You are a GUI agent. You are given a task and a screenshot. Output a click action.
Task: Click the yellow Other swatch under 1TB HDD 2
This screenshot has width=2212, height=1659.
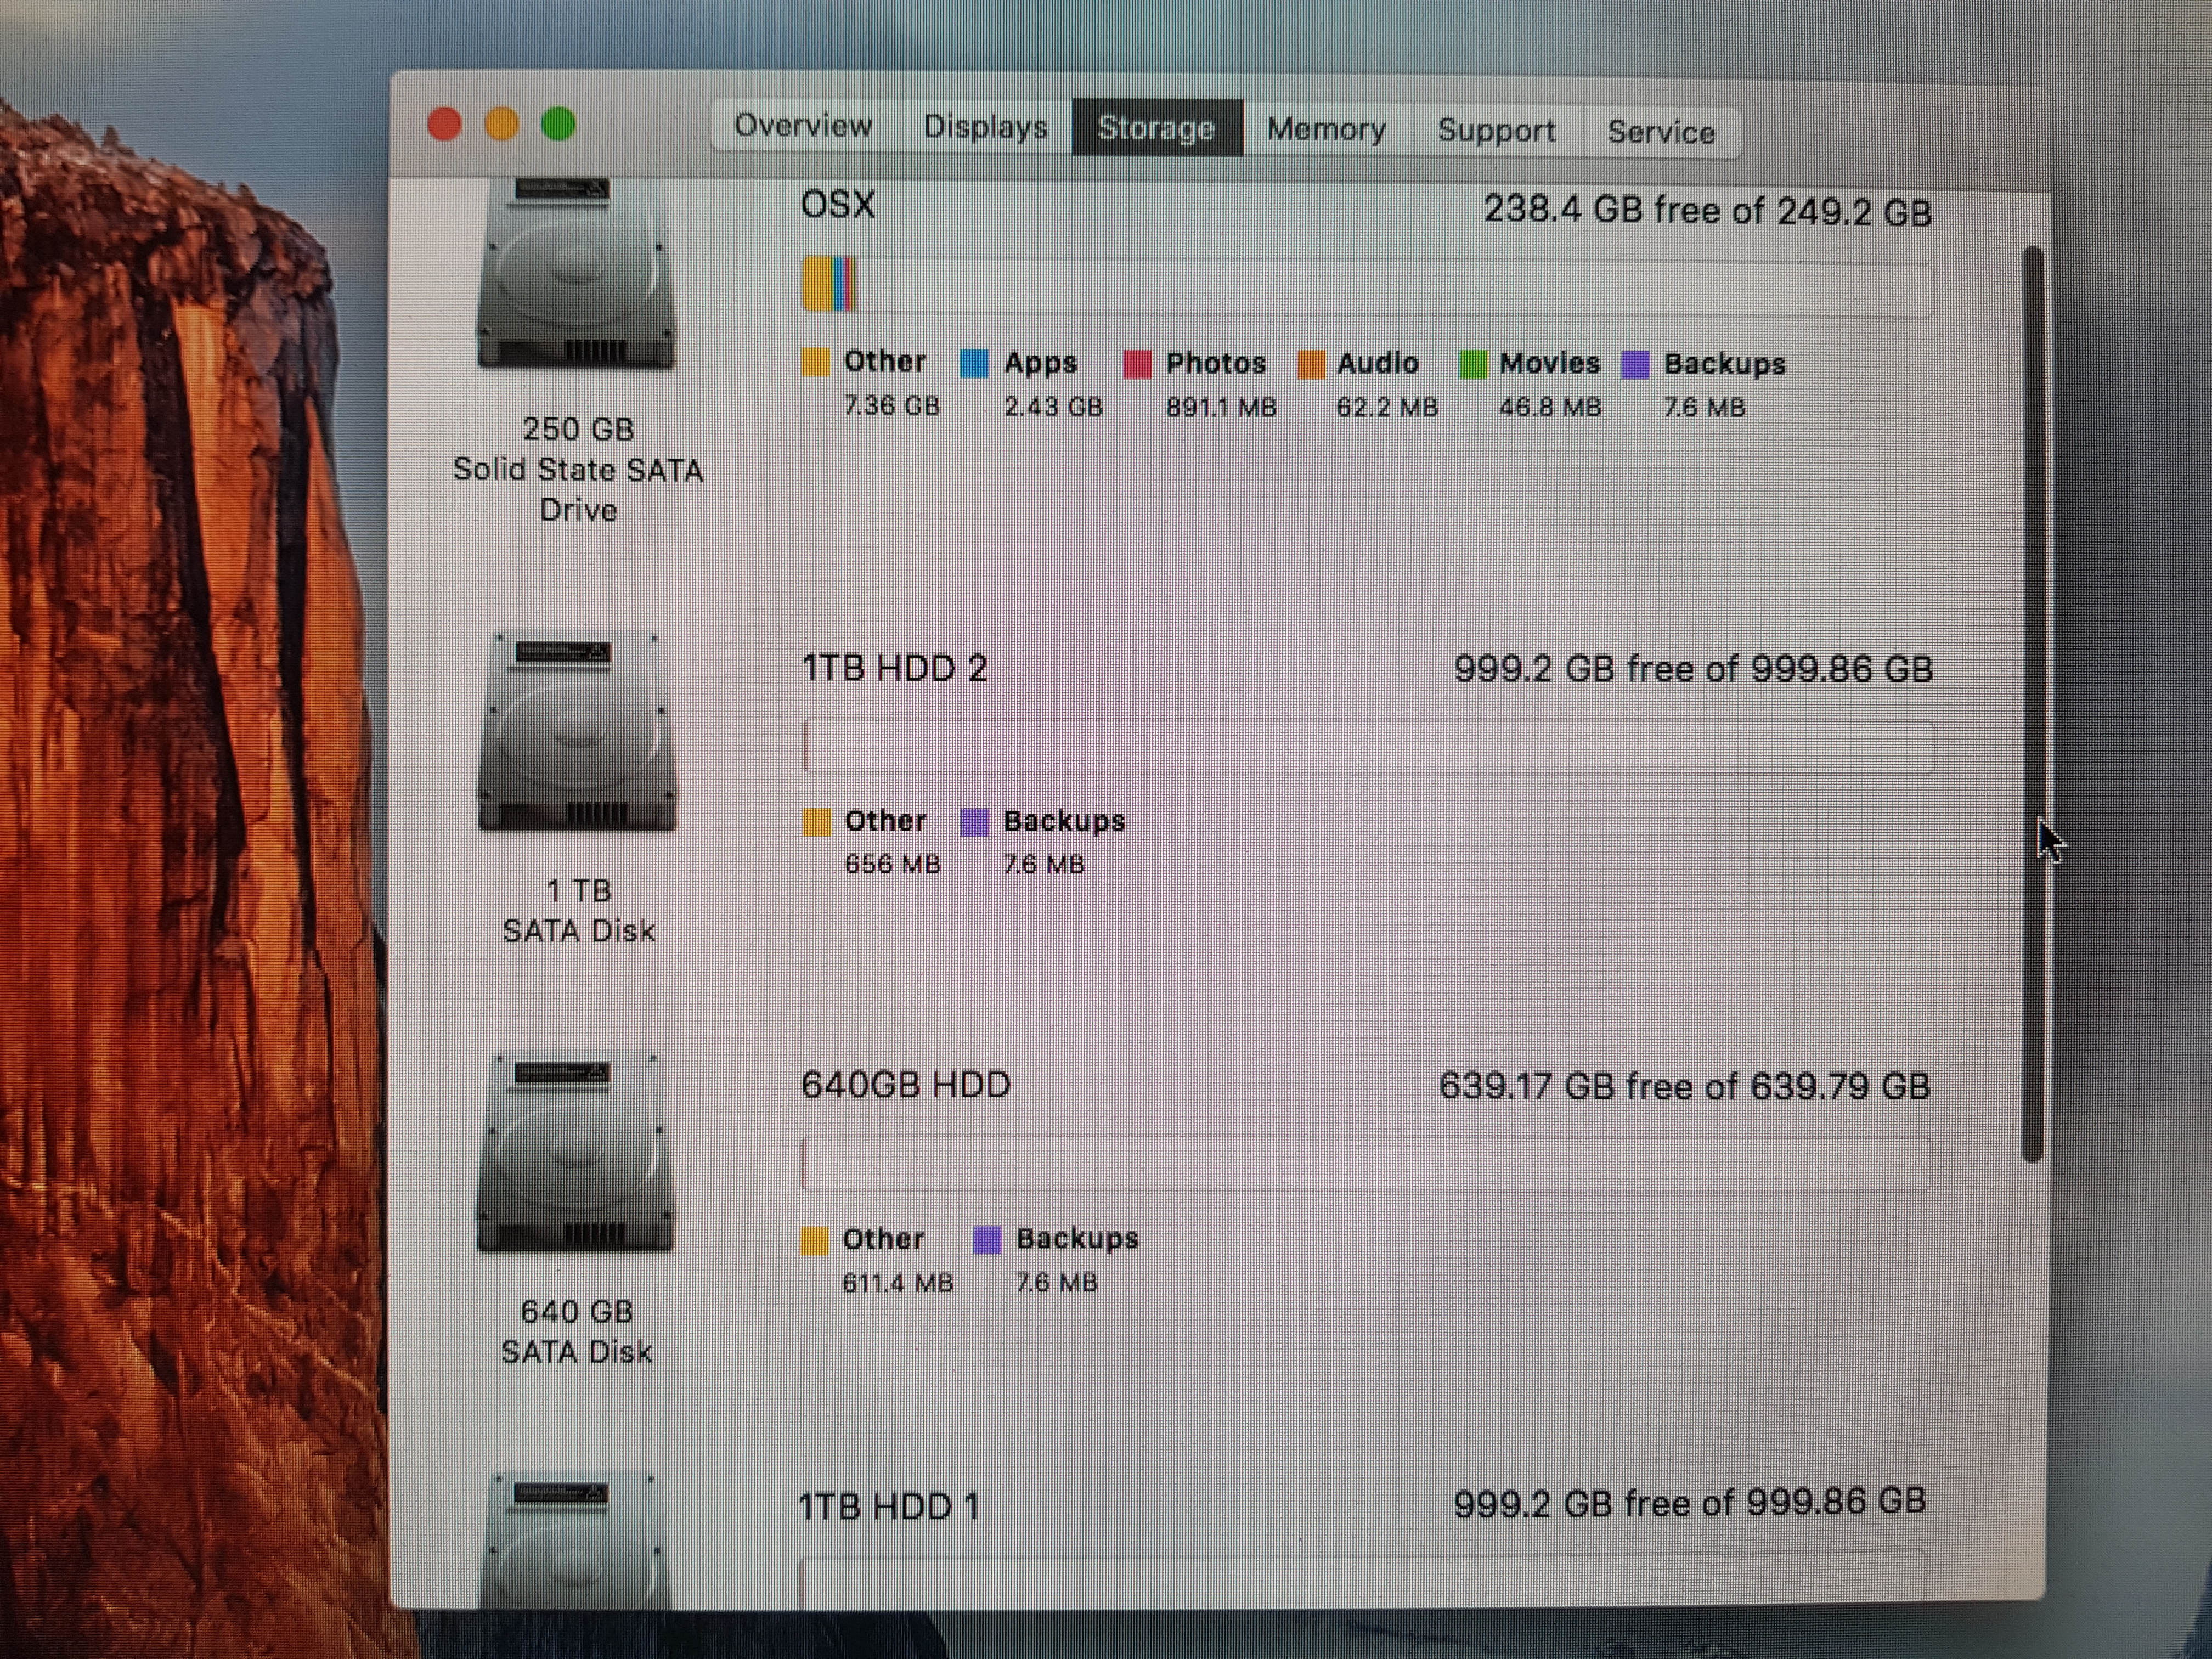[817, 822]
